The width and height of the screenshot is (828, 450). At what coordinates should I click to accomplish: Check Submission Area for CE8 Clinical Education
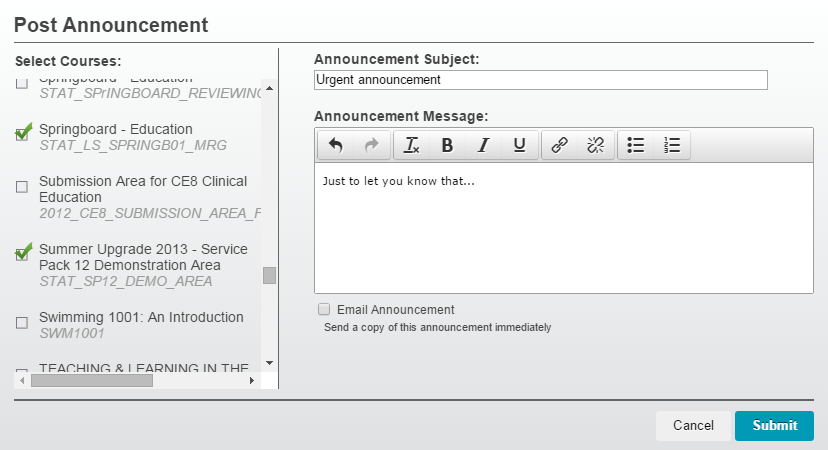(22, 187)
